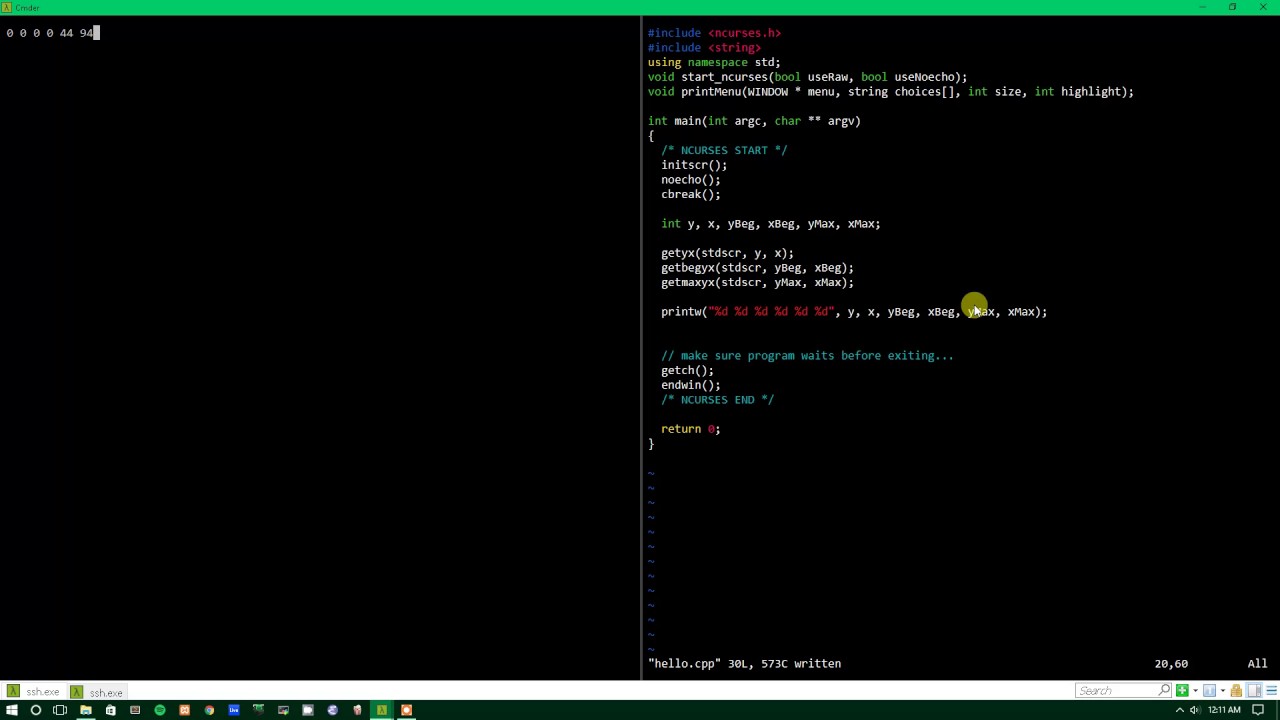Click the '"hello.cpp" 30L, 573C written' status message
This screenshot has width=1280, height=720.
coord(744,664)
